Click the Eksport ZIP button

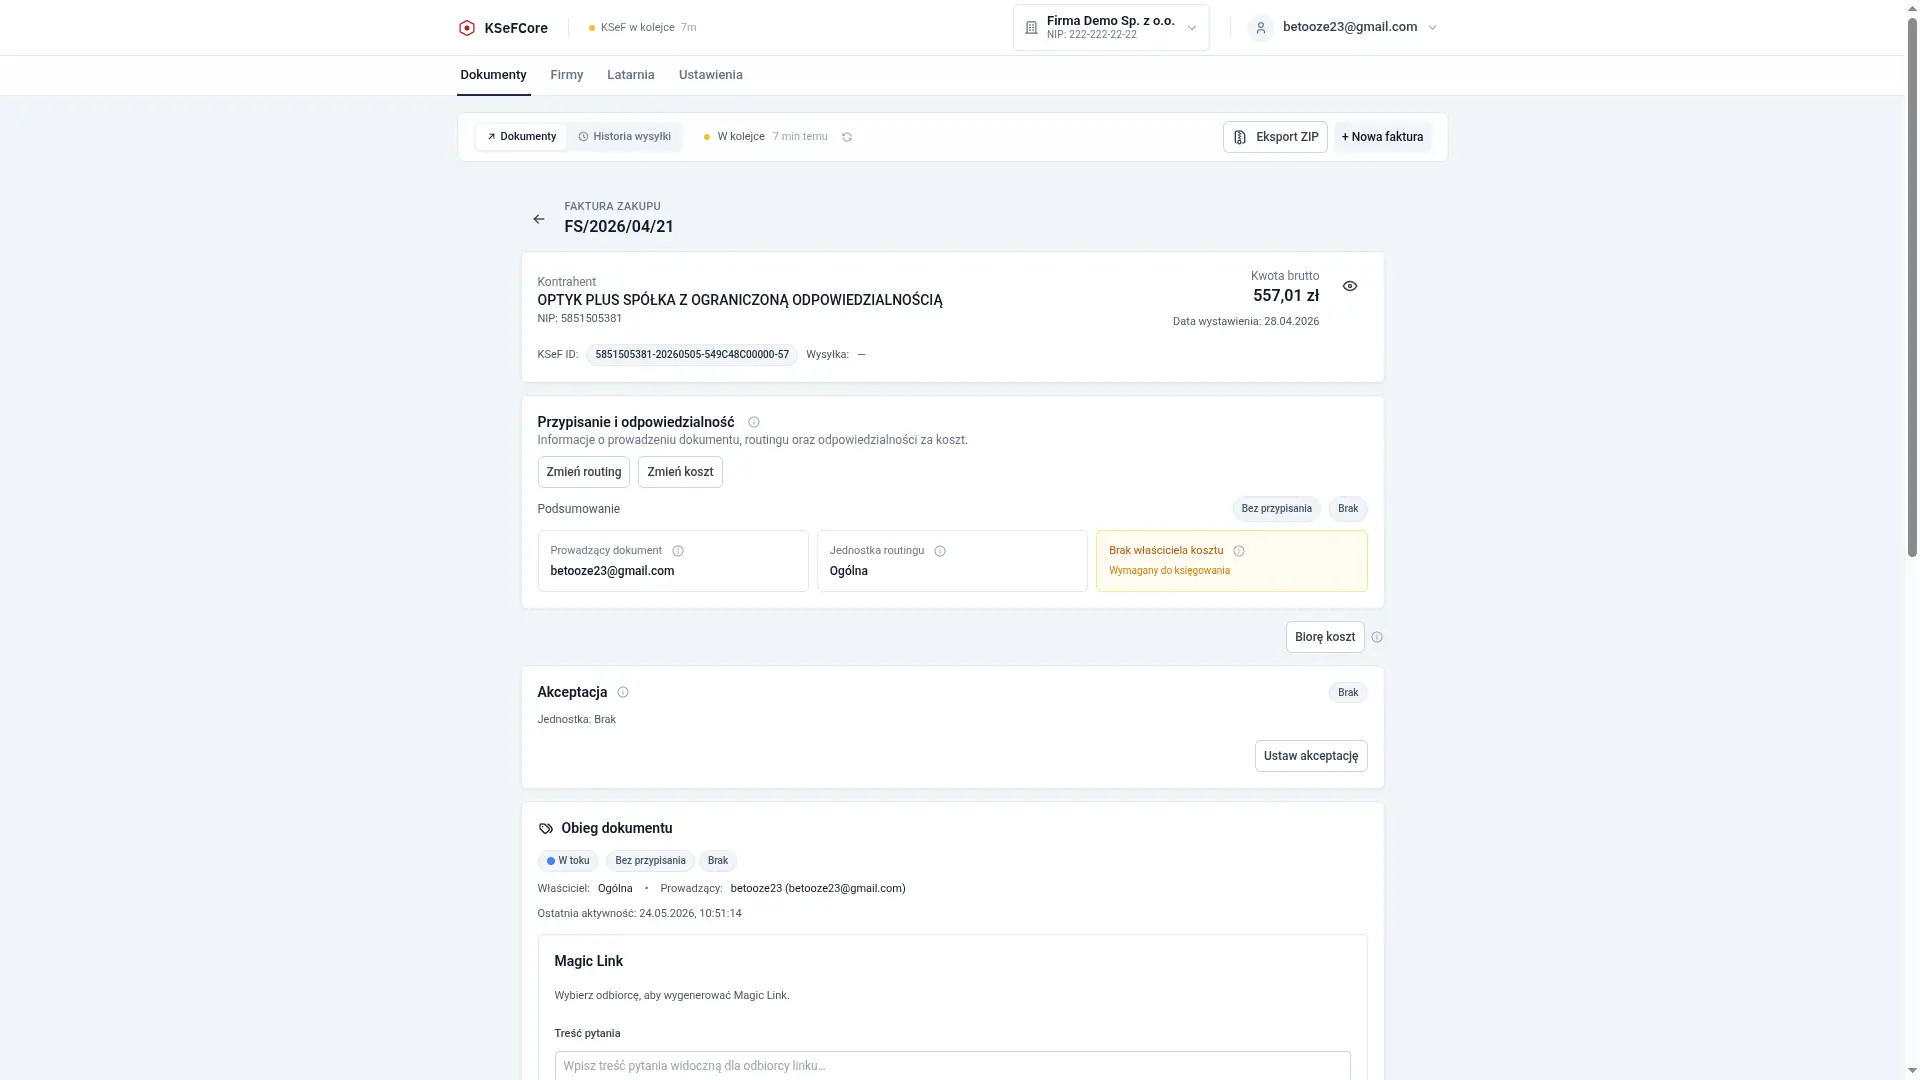point(1275,137)
